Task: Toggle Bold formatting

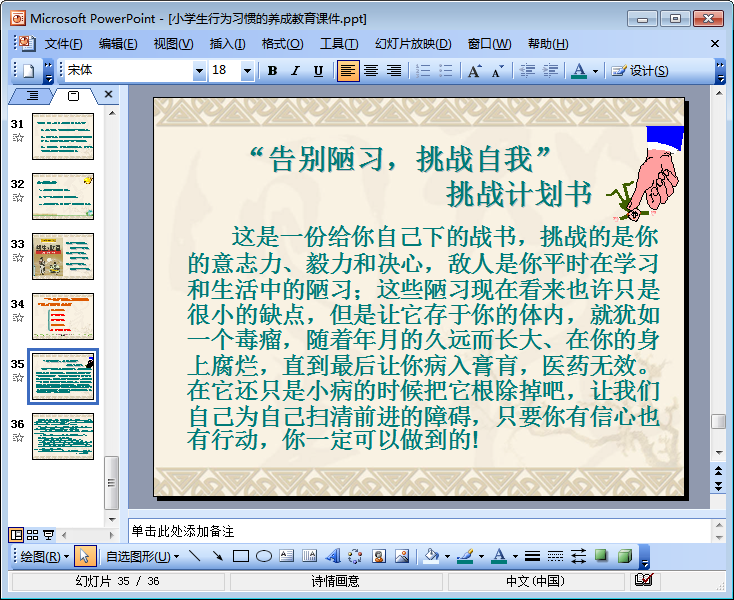Action: coord(272,71)
